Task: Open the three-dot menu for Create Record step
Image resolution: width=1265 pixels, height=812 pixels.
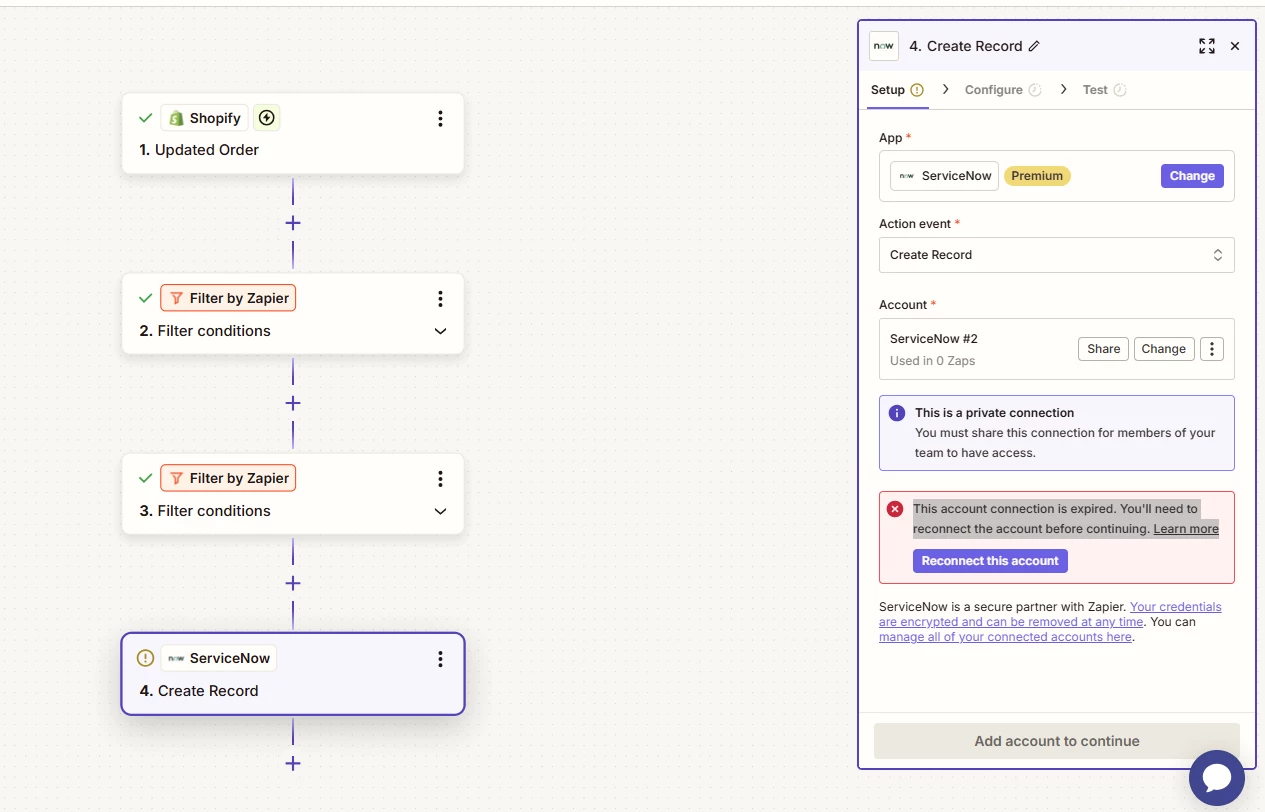Action: [440, 659]
